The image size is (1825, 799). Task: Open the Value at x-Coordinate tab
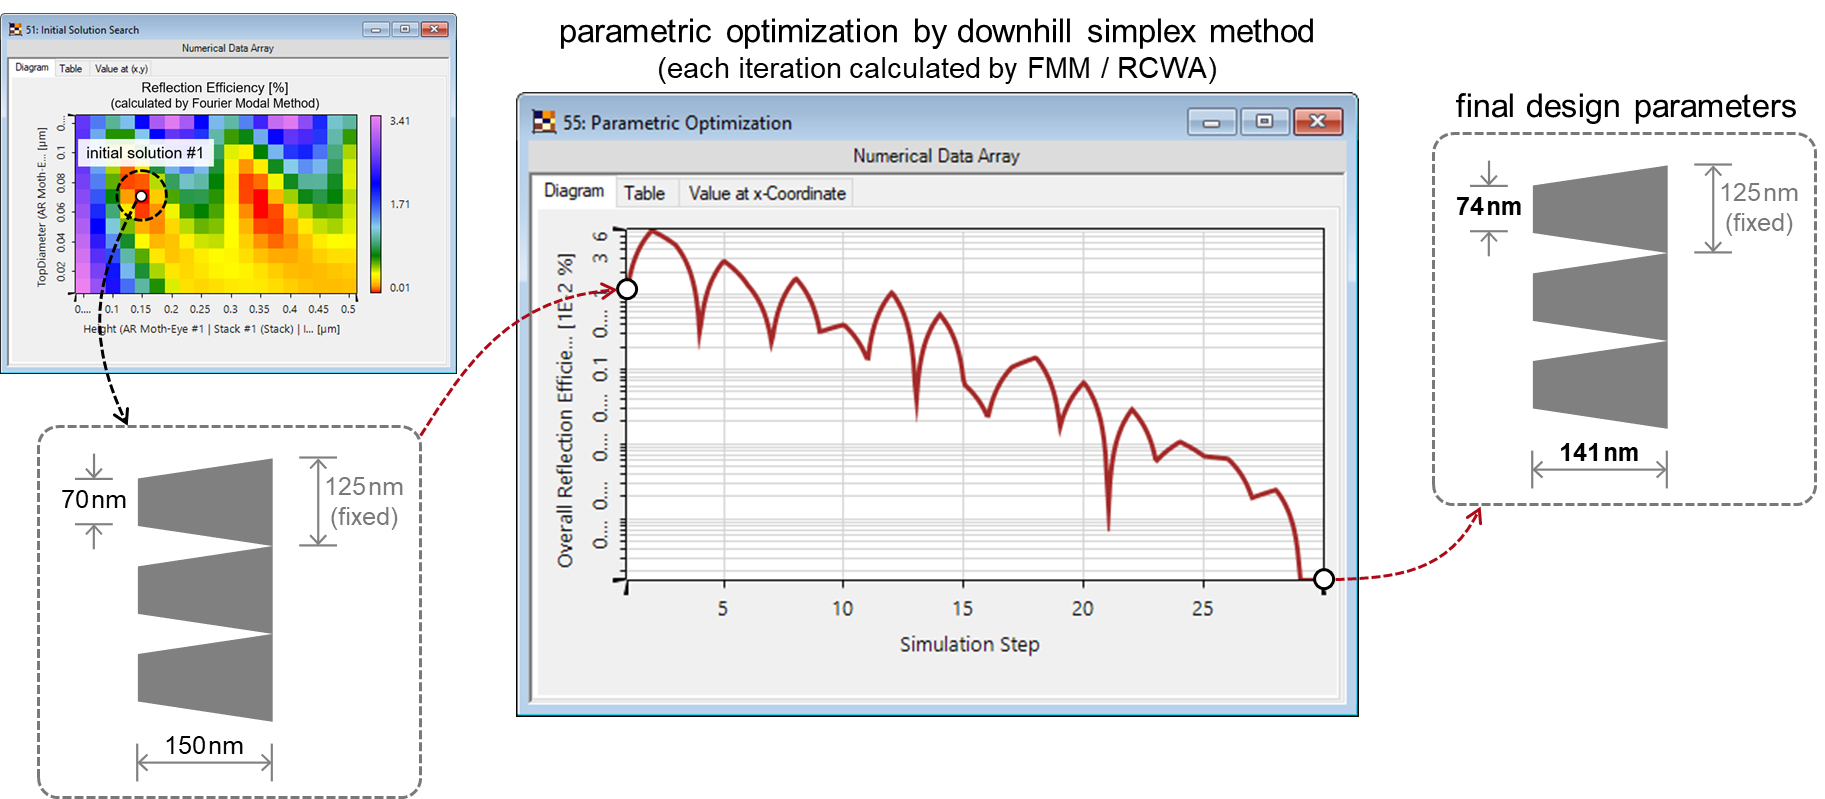(766, 193)
